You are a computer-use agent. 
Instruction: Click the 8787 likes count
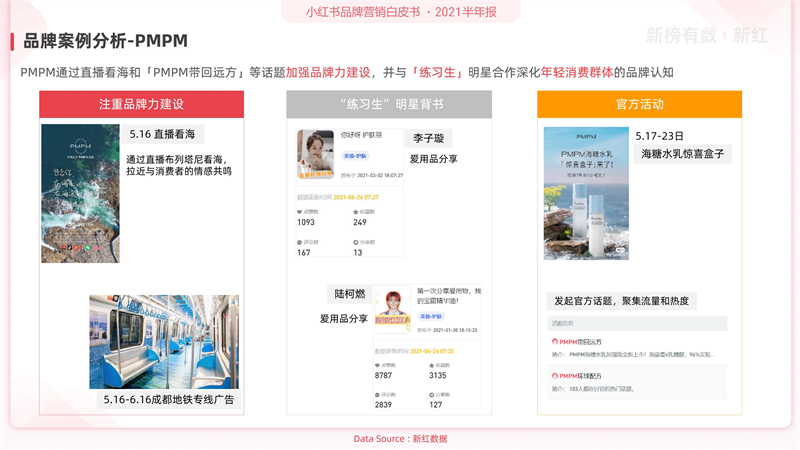[x=383, y=376]
